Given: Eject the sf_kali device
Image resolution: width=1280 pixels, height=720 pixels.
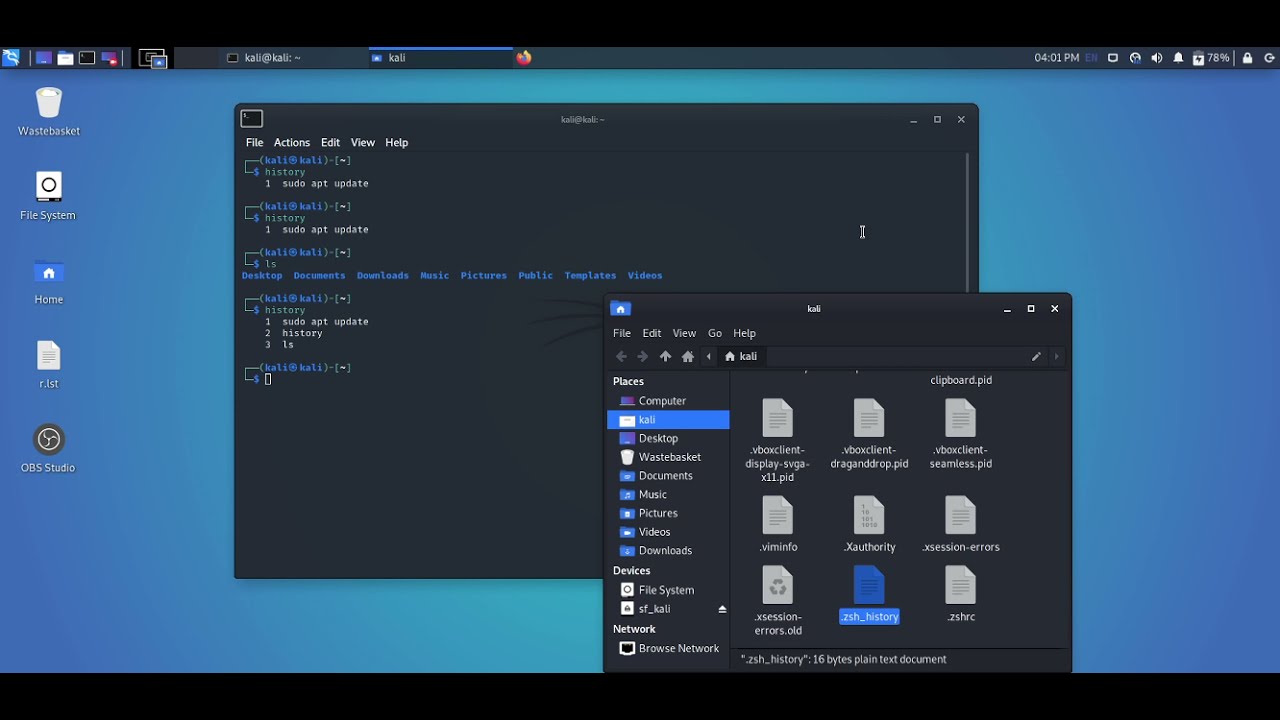Looking at the screenshot, I should 722,609.
